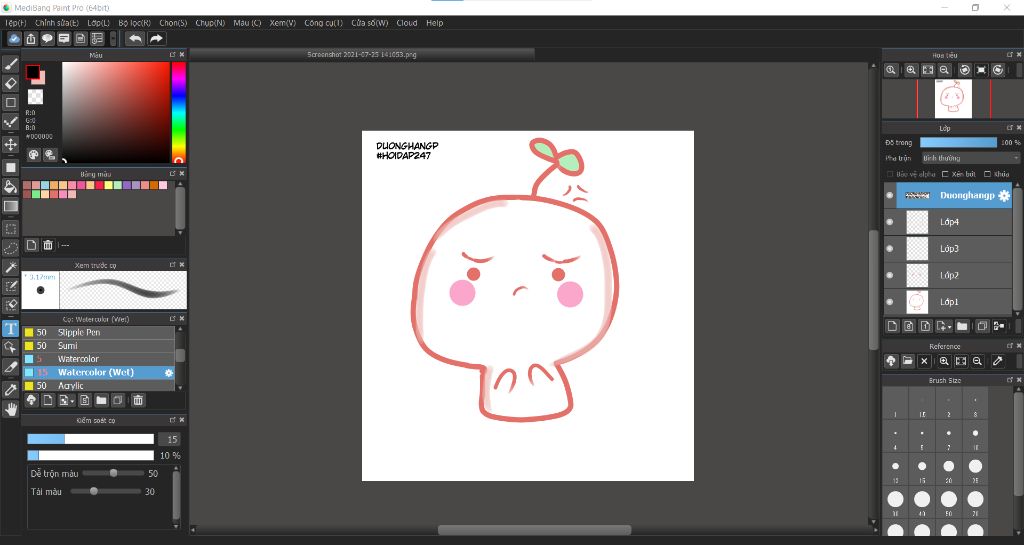Hide the Lớp1 layer
The width and height of the screenshot is (1024, 545).
(889, 302)
